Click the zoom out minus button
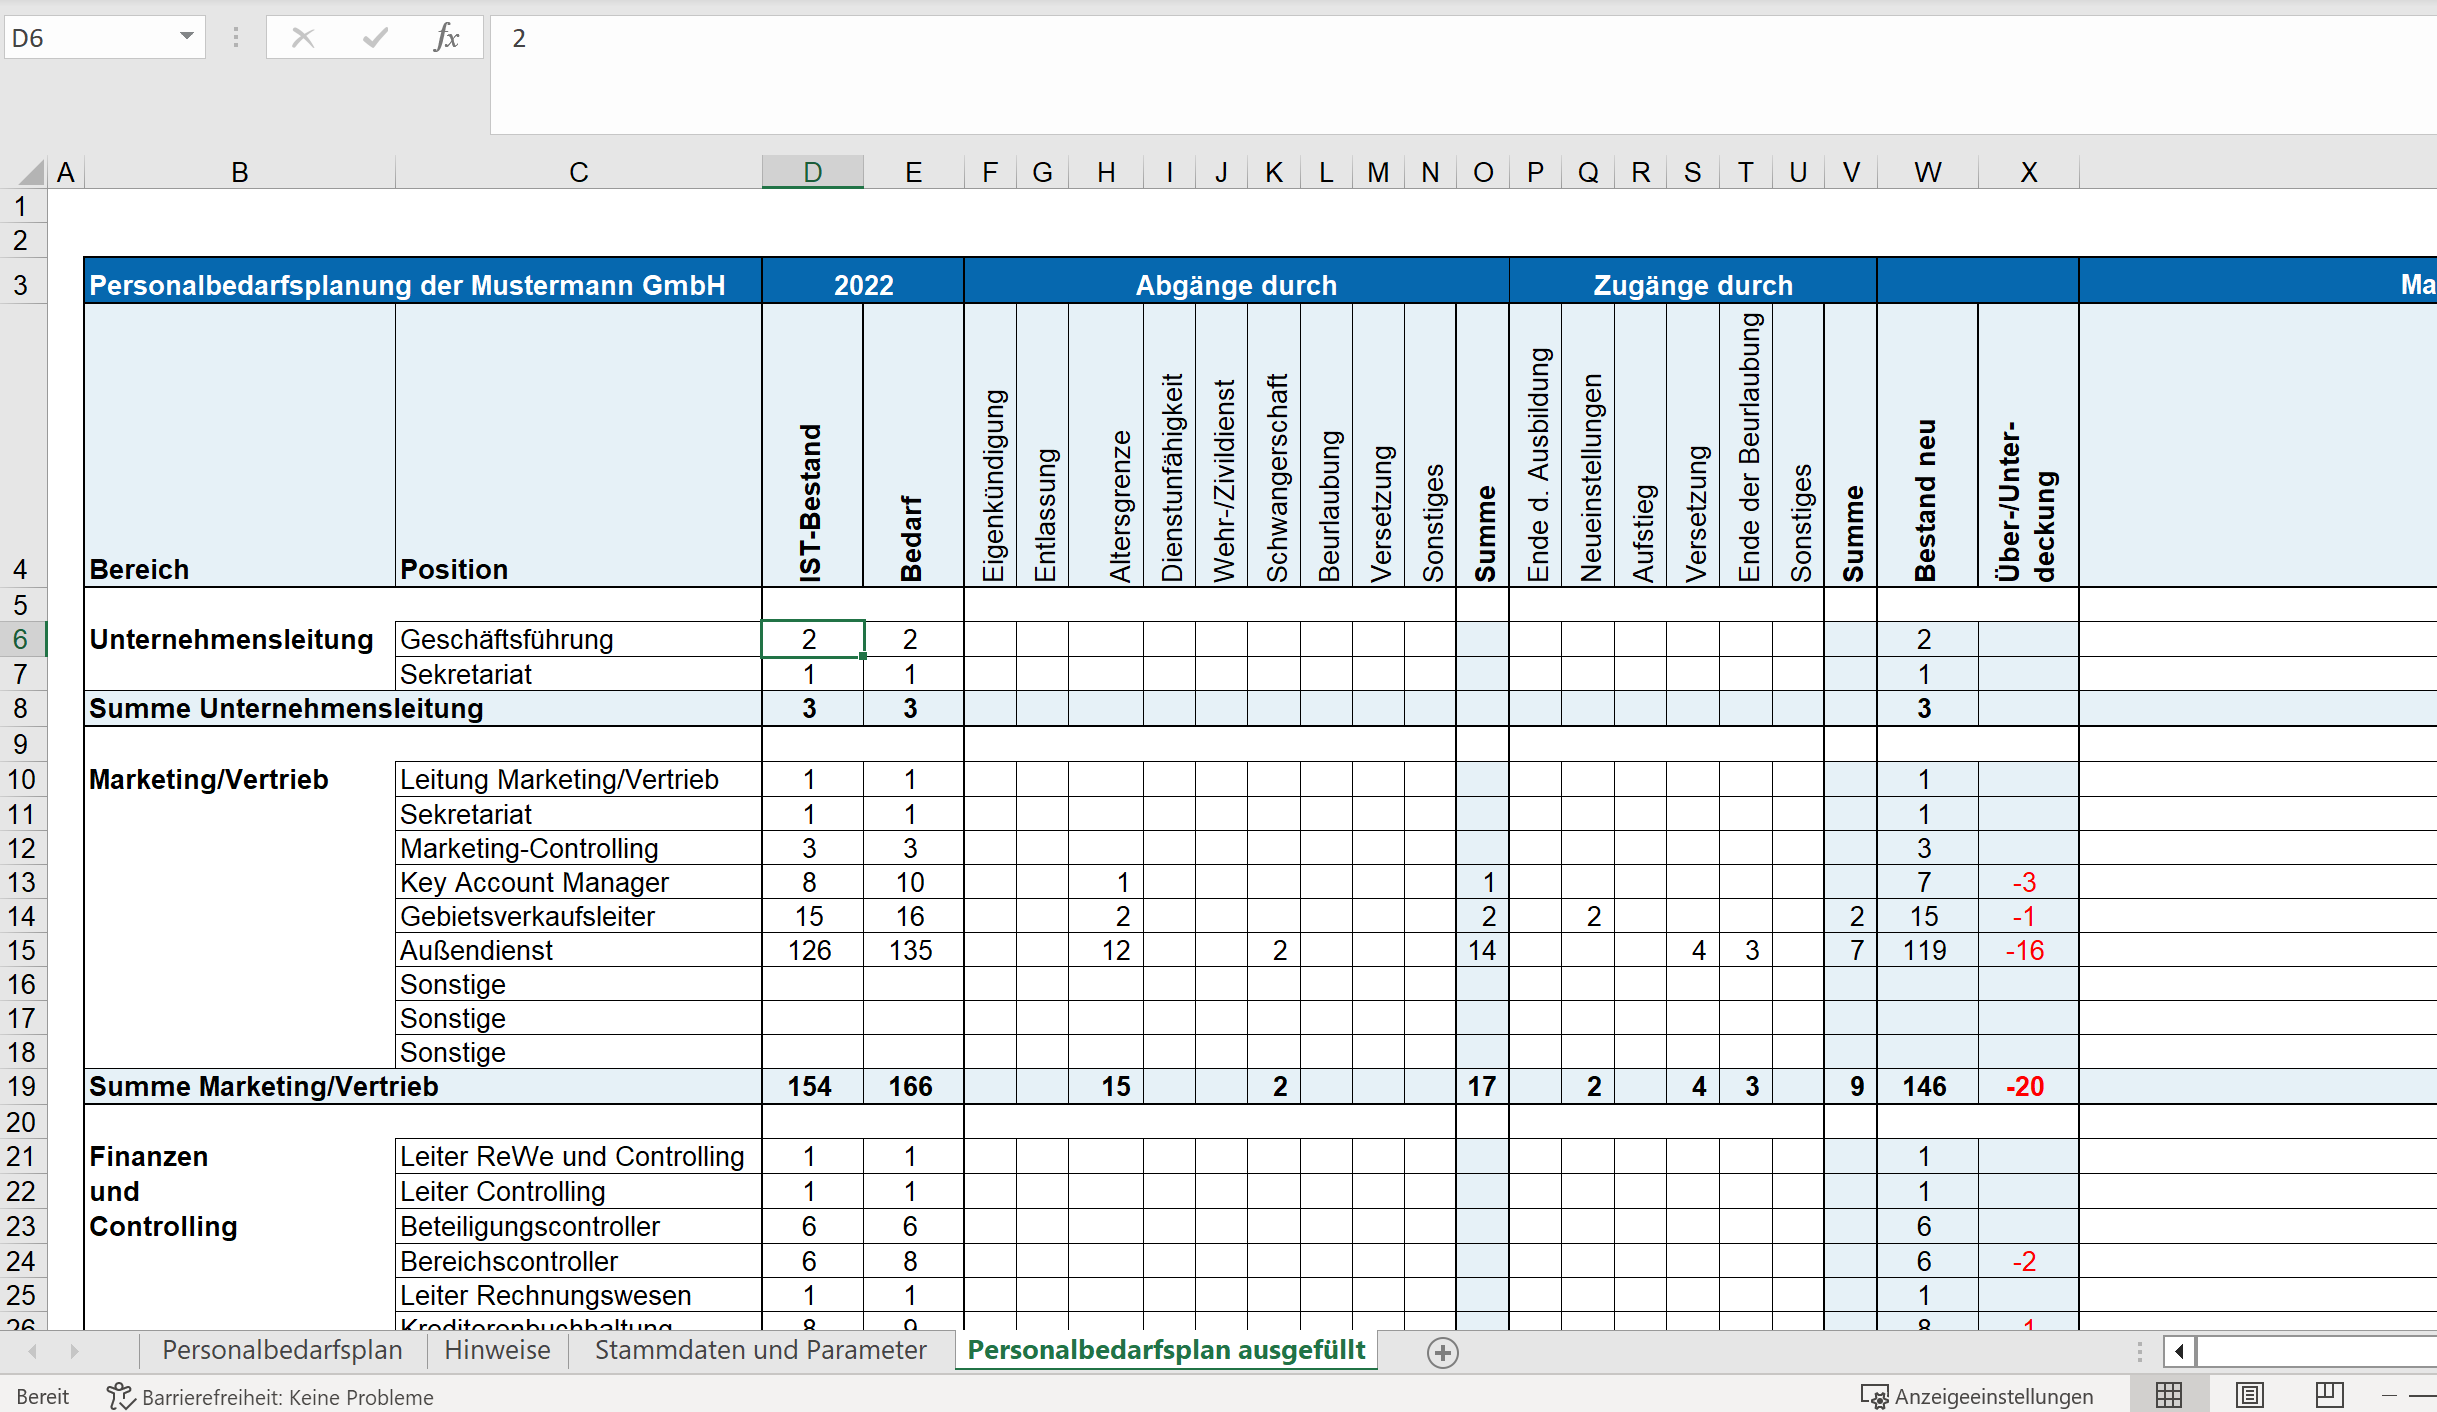The image size is (2437, 1412). 2389,1395
